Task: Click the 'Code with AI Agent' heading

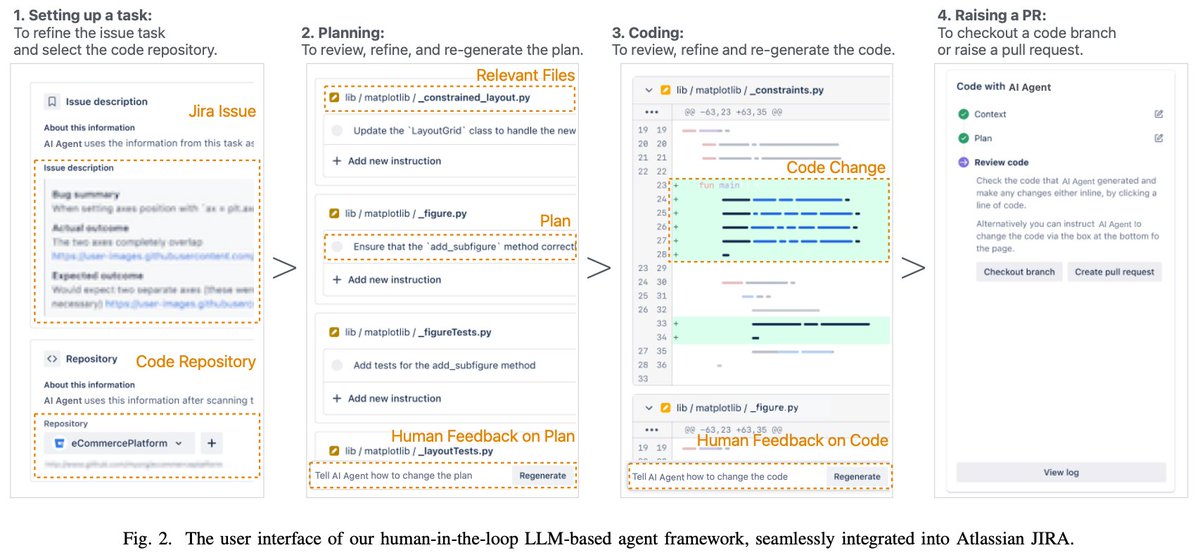Action: (1003, 87)
